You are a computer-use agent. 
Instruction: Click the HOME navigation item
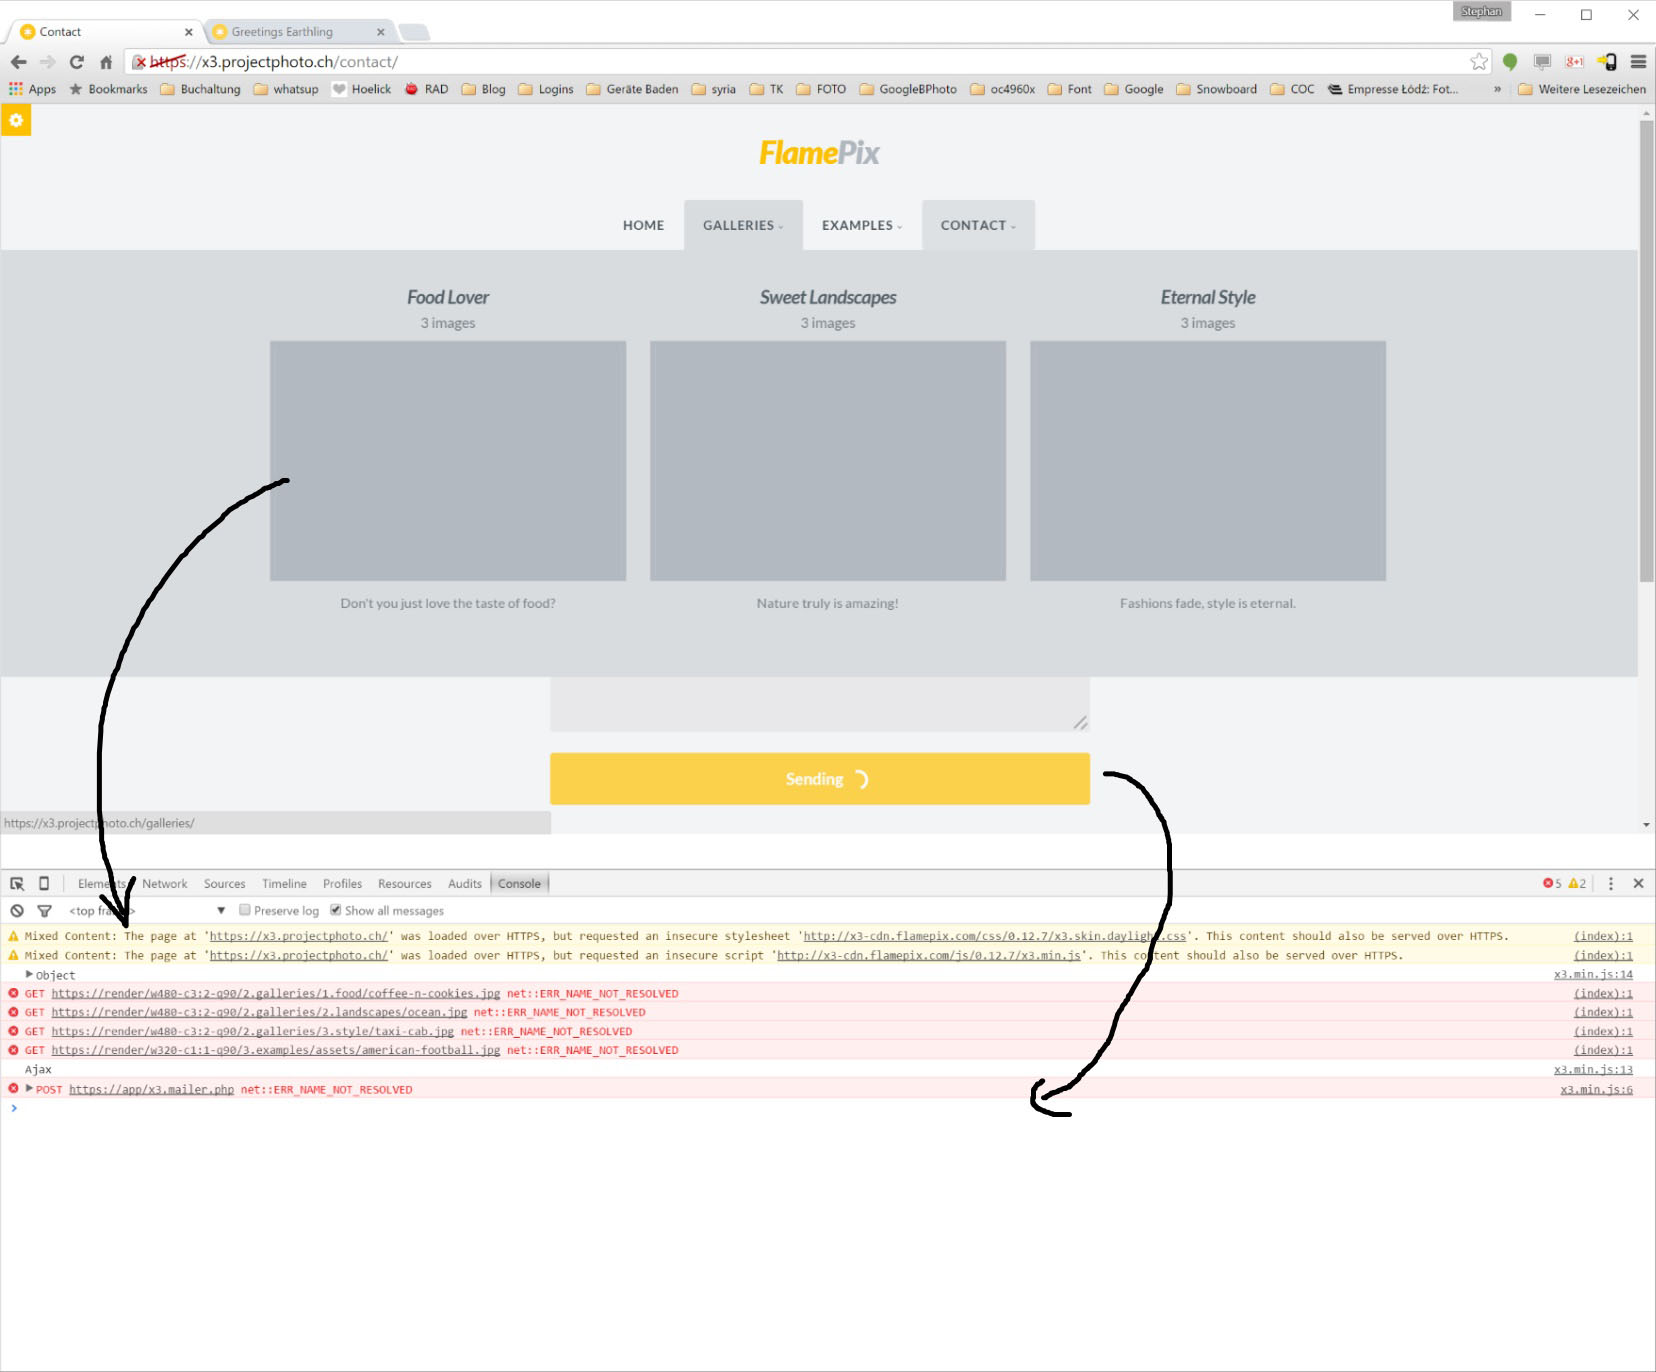pos(643,225)
